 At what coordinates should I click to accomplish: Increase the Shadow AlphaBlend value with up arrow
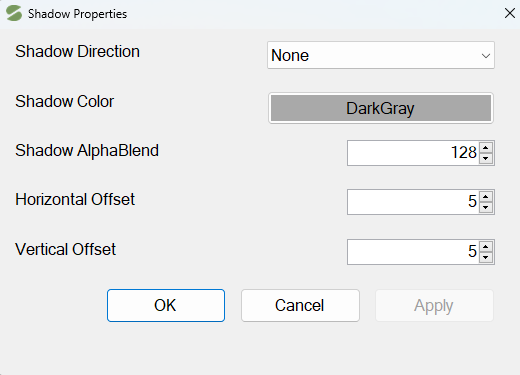pos(486,148)
